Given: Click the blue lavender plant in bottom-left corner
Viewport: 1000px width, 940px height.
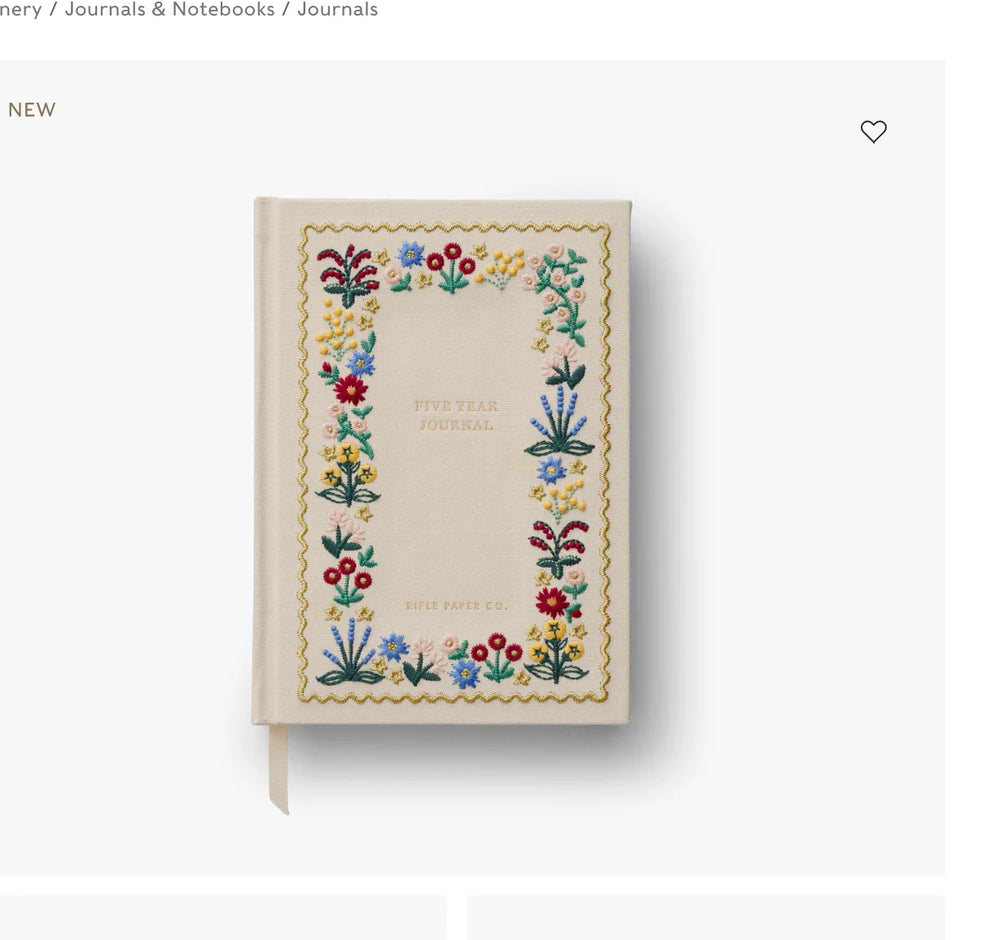Looking at the screenshot, I should (349, 651).
